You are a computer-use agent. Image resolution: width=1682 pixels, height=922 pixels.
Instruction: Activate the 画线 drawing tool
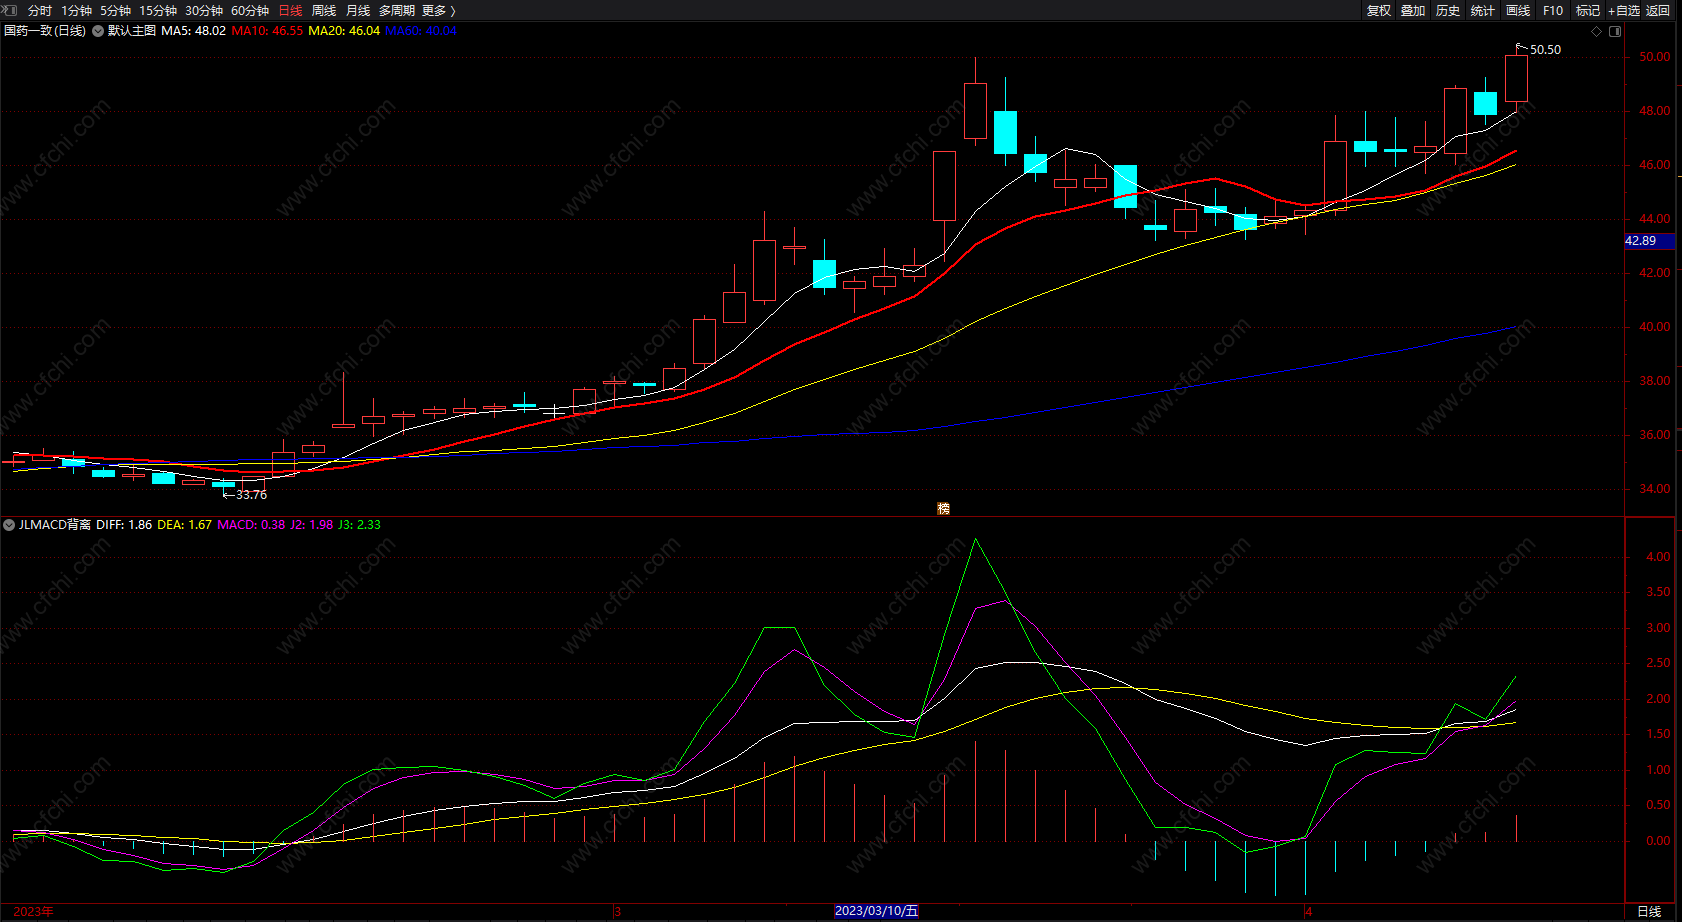click(1518, 10)
